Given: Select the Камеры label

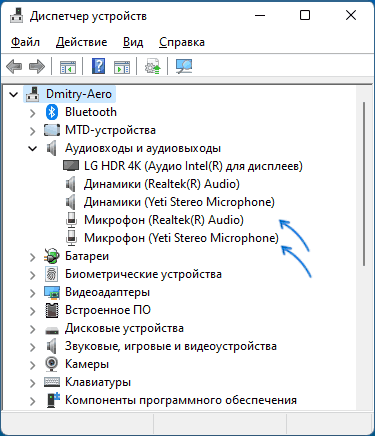Looking at the screenshot, I should tap(87, 364).
